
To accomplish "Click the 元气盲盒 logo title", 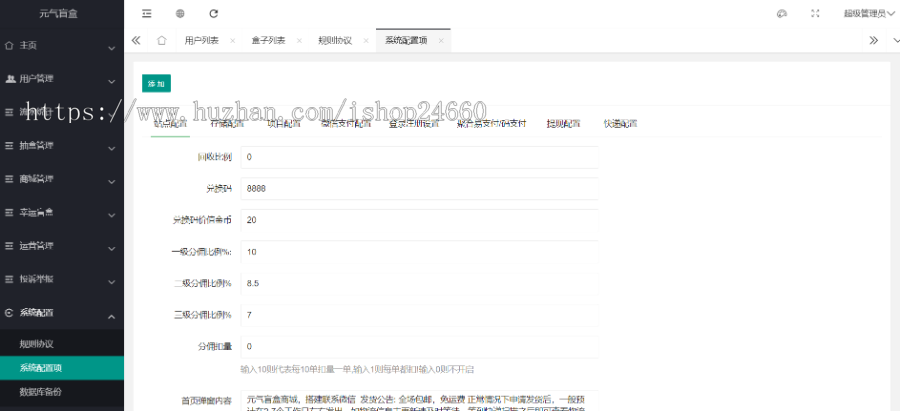I will tap(58, 14).
